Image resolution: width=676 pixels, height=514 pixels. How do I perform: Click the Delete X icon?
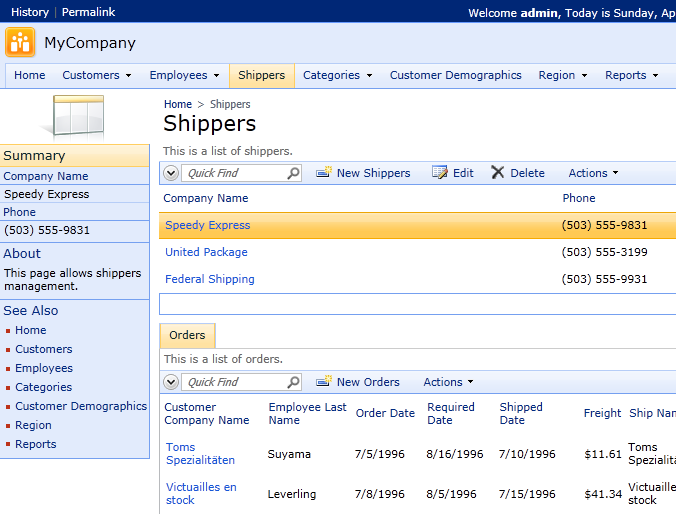(x=498, y=172)
